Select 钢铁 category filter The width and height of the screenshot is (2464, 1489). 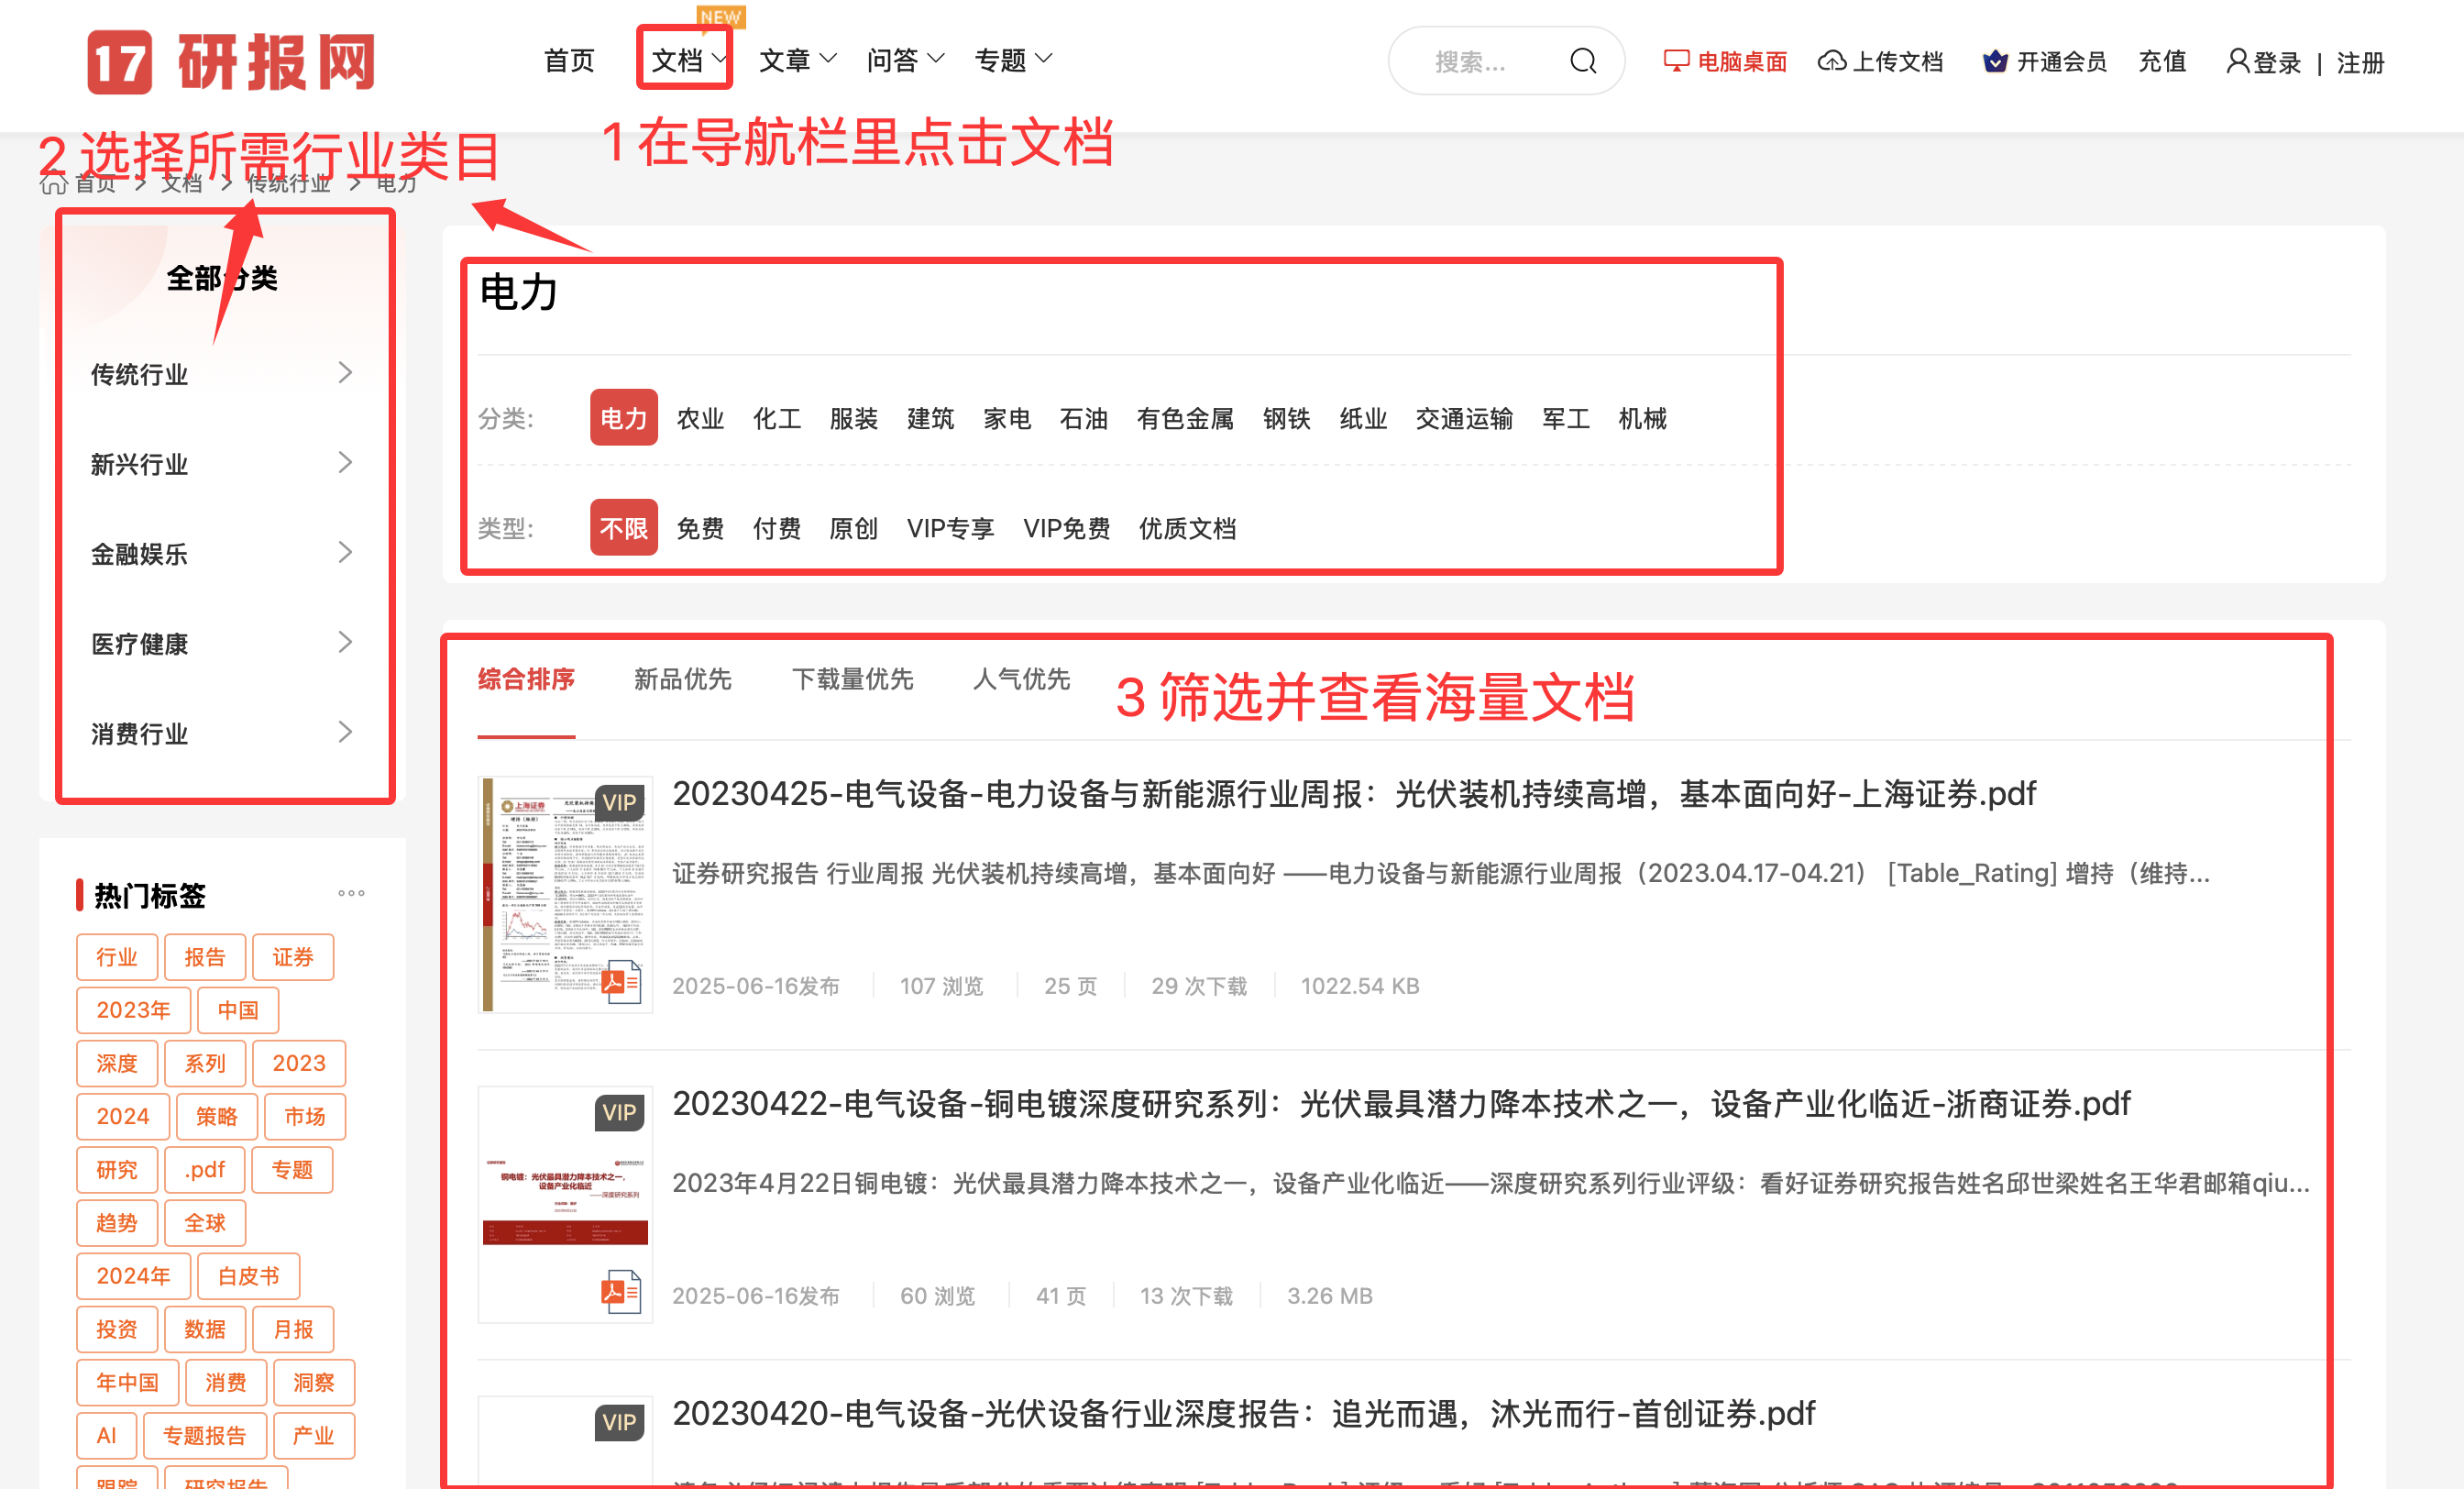point(1286,418)
